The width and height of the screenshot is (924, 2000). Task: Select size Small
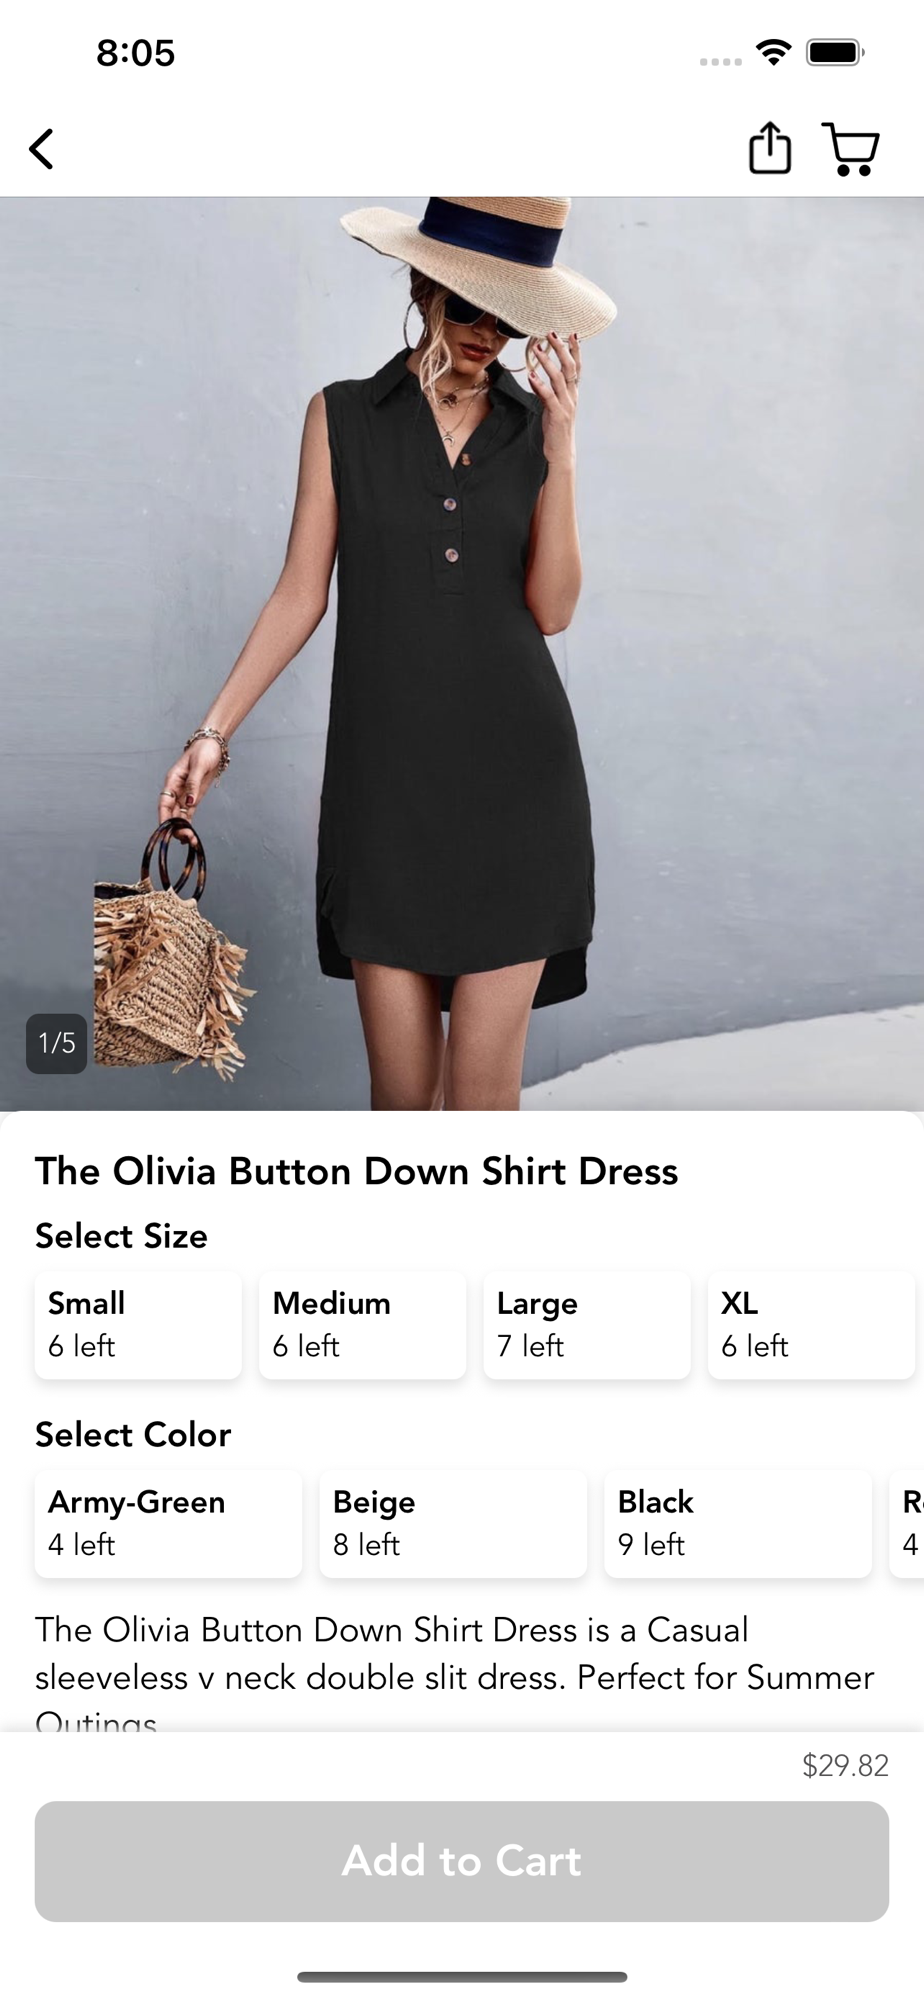point(138,1324)
